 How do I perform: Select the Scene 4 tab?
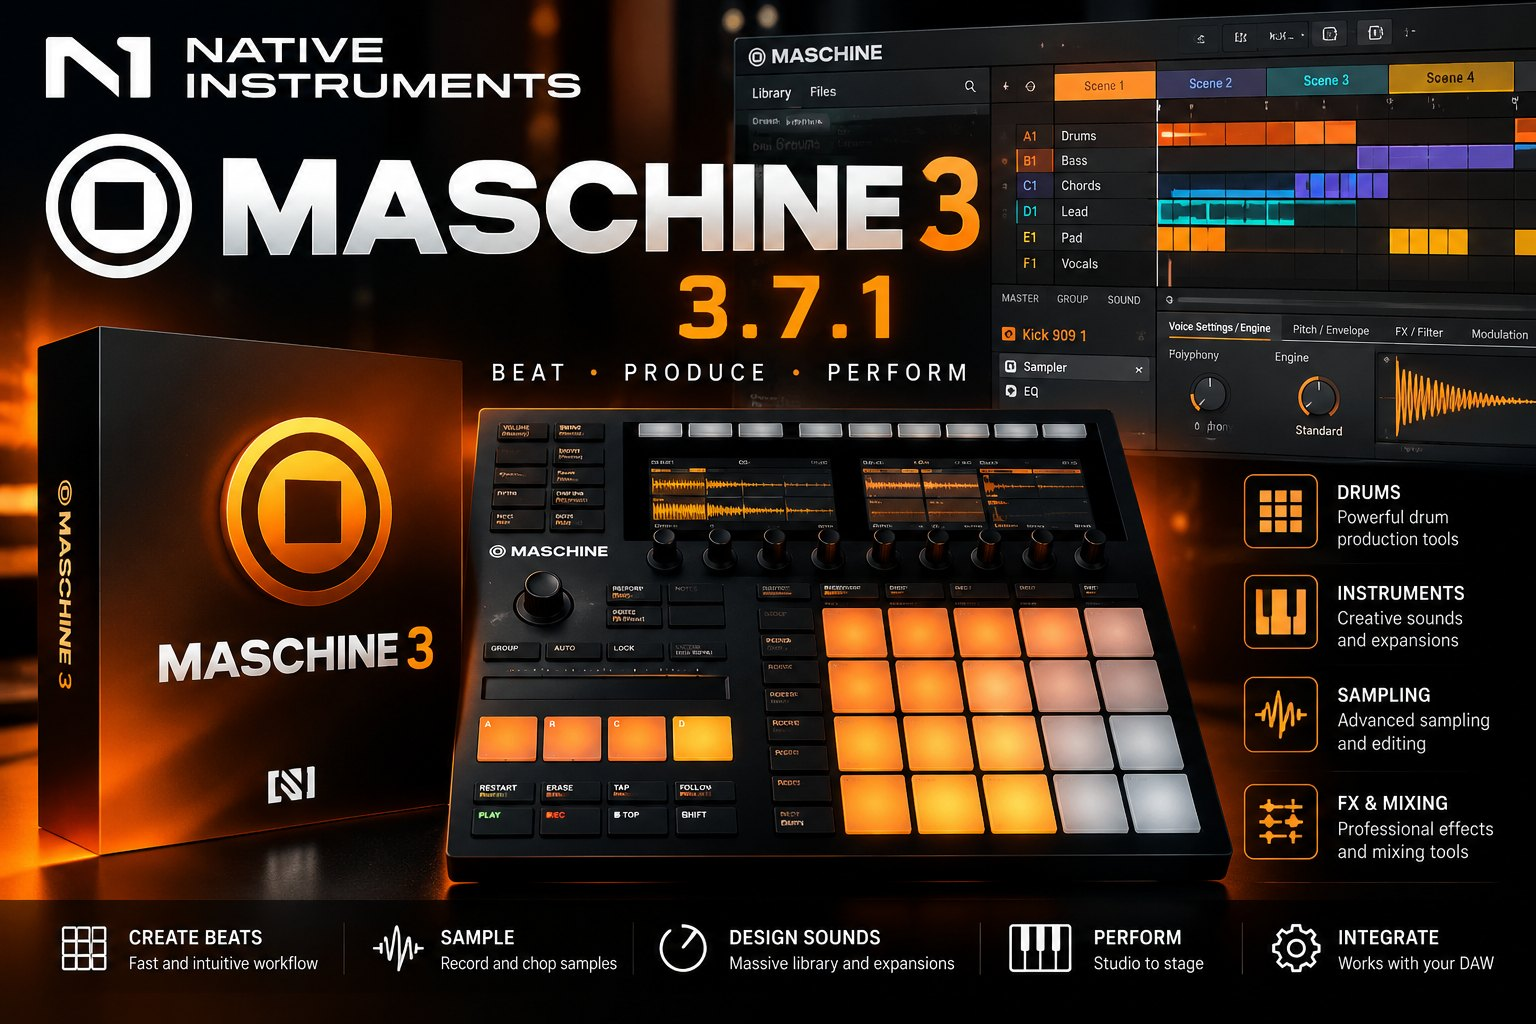[x=1450, y=78]
